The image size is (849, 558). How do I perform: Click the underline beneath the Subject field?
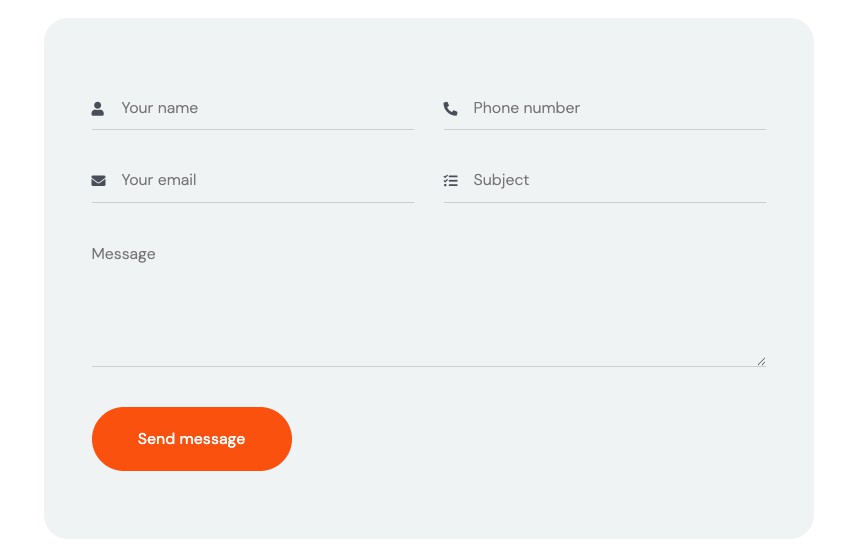[604, 202]
